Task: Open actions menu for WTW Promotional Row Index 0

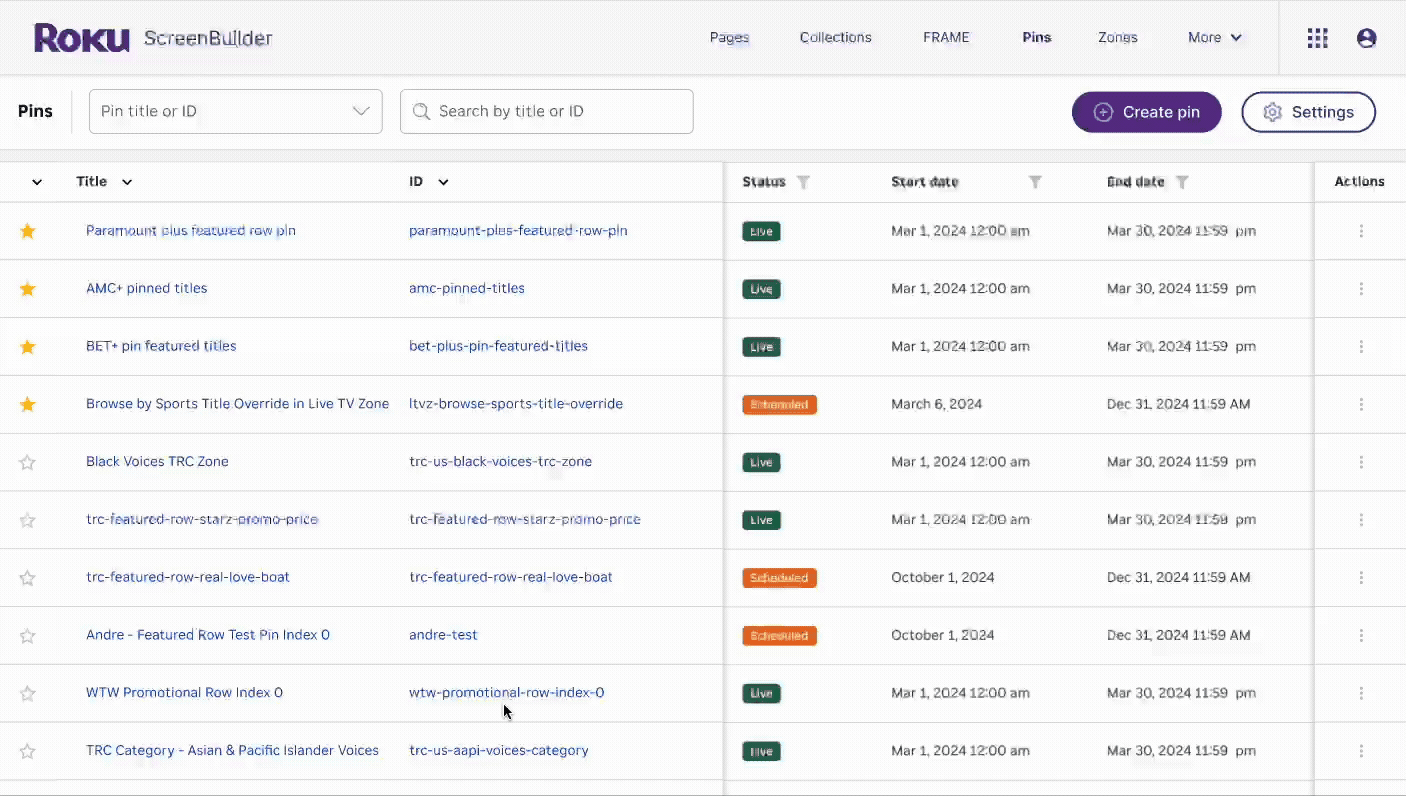Action: [x=1361, y=693]
